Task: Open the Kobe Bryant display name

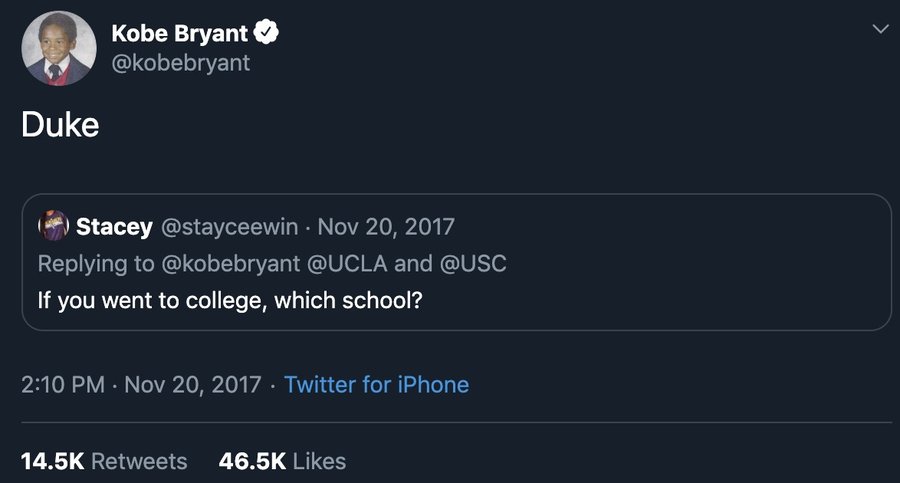Action: click(x=179, y=33)
